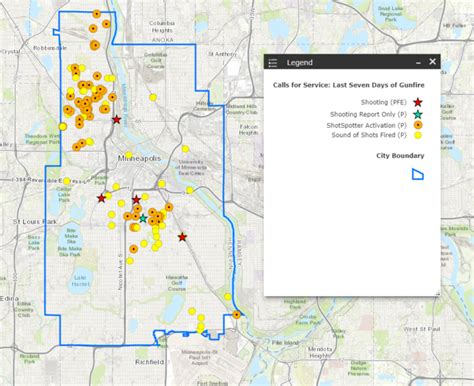Click the blue City Boundary legend symbol
The width and height of the screenshot is (474, 386).
pyautogui.click(x=418, y=174)
